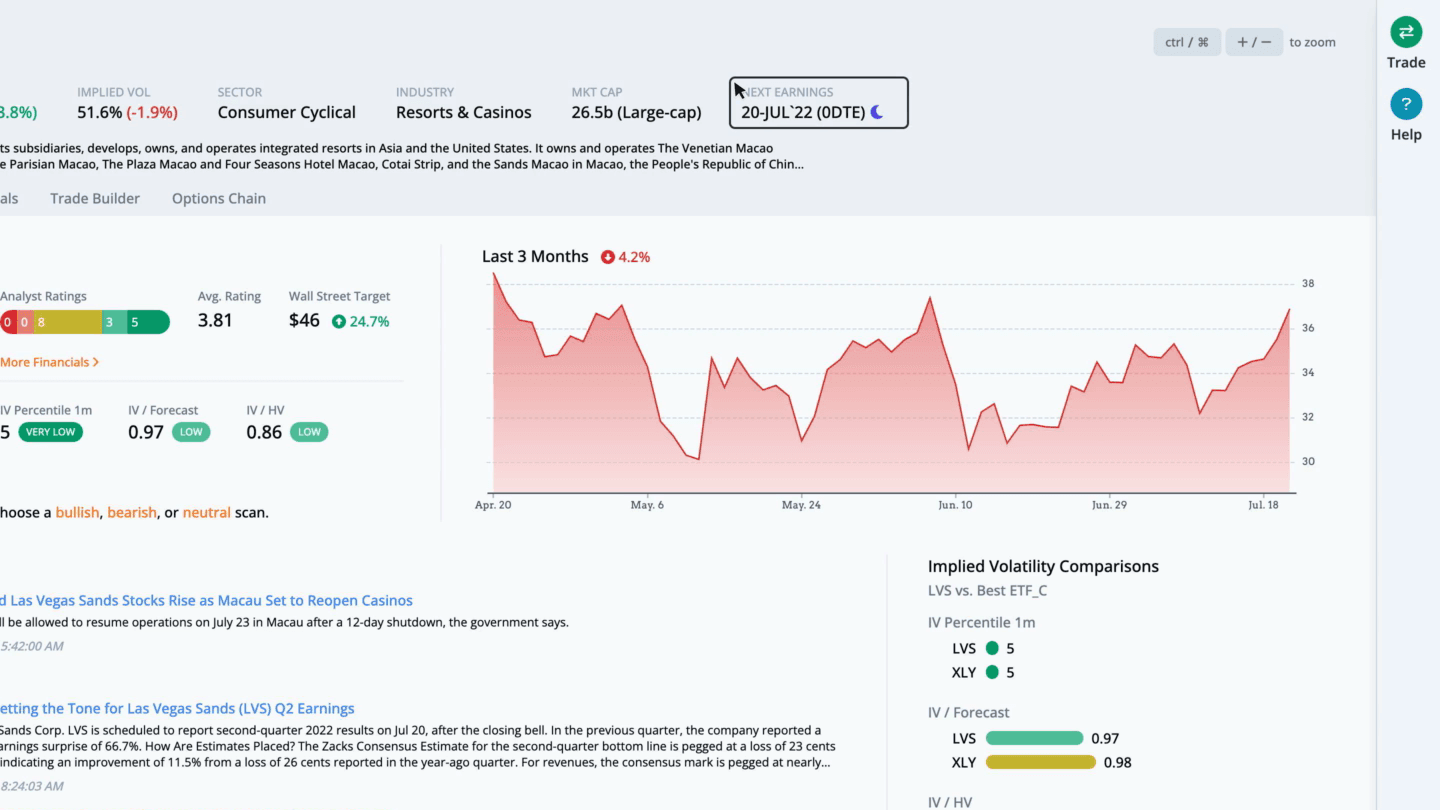Click the XLY IV / Forecast yellow bar
The image size is (1440, 810).
[1041, 762]
